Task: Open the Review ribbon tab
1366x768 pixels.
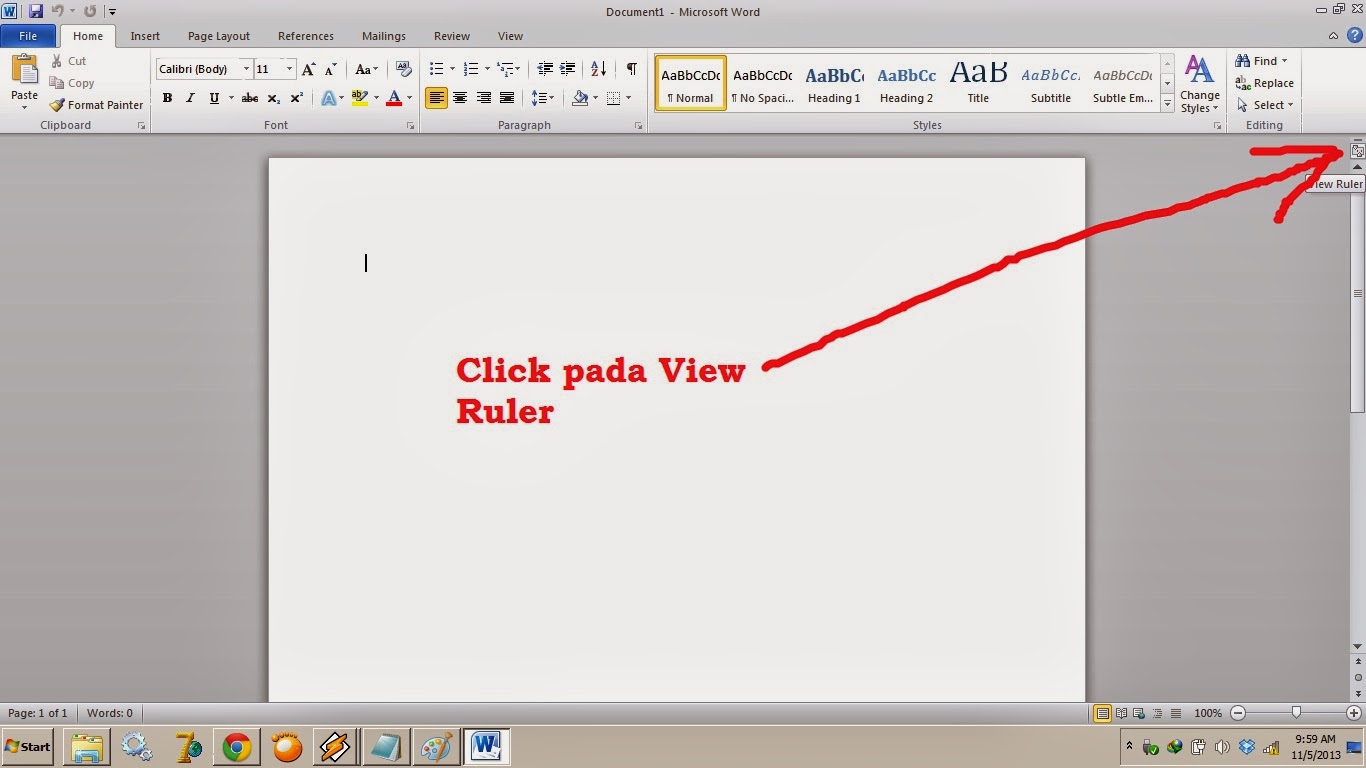Action: [x=451, y=35]
